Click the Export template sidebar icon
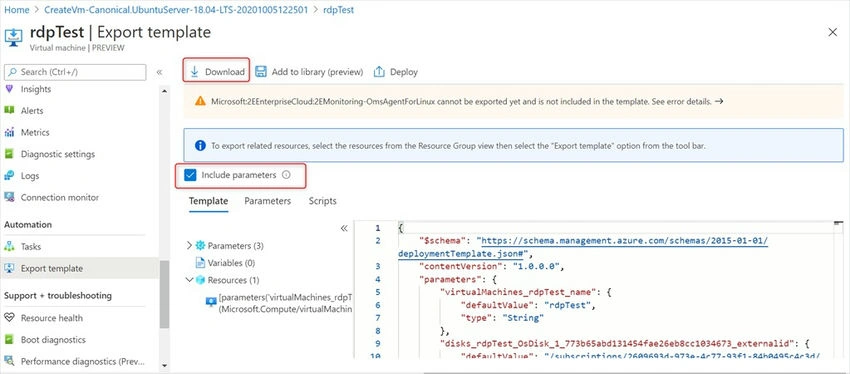 point(9,268)
